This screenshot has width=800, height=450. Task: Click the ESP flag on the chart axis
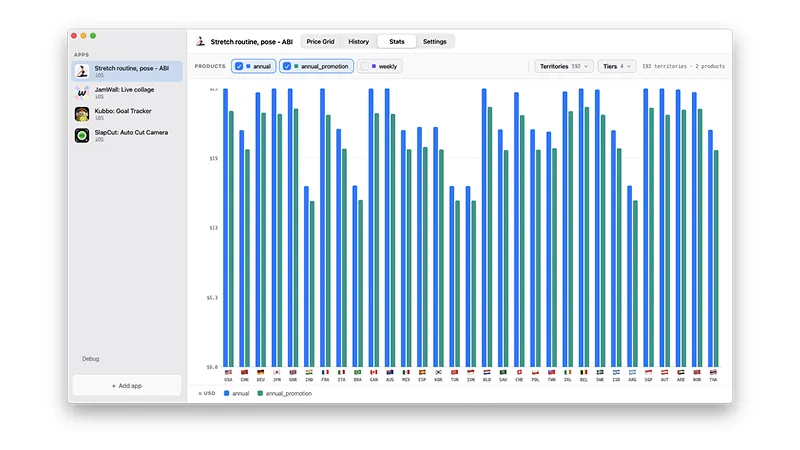422,372
